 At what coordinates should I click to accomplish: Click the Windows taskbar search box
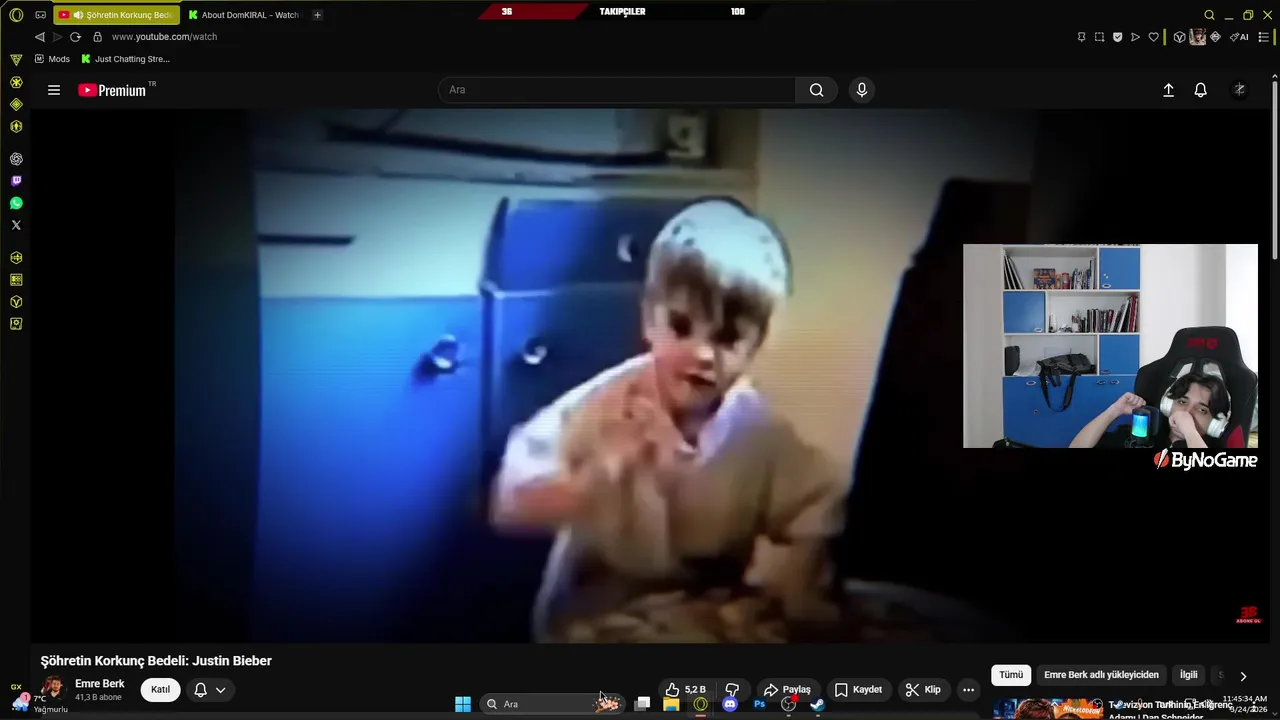(x=552, y=704)
